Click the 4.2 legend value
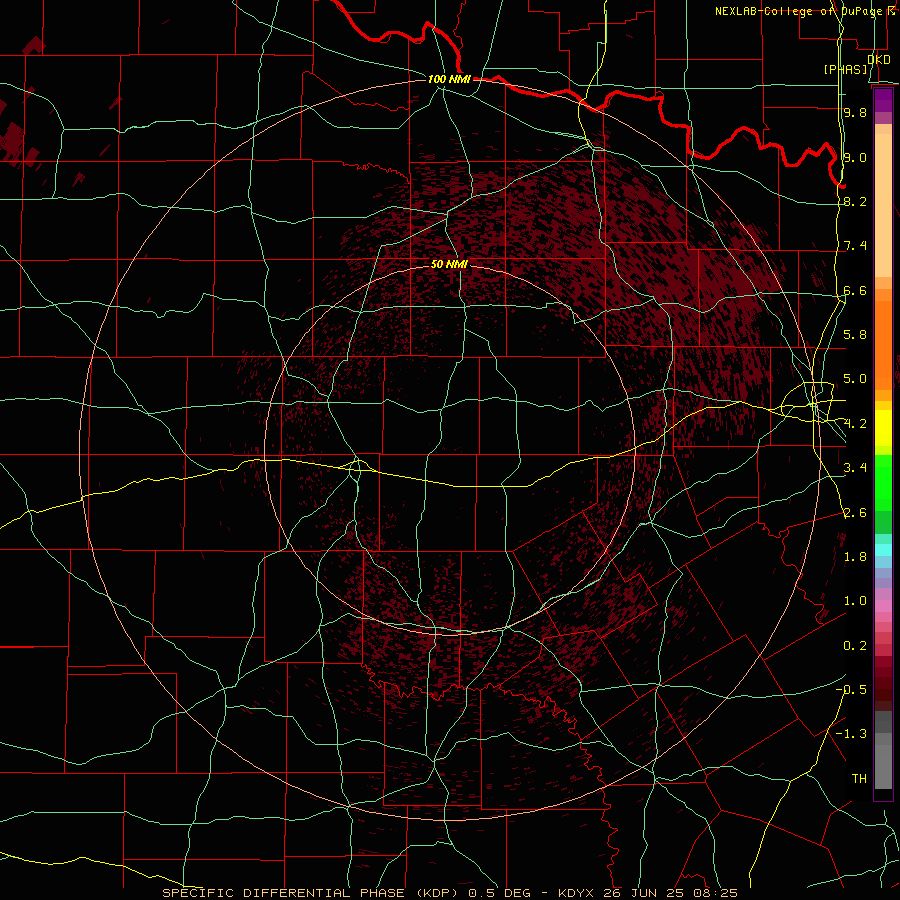This screenshot has height=900, width=900. [855, 424]
